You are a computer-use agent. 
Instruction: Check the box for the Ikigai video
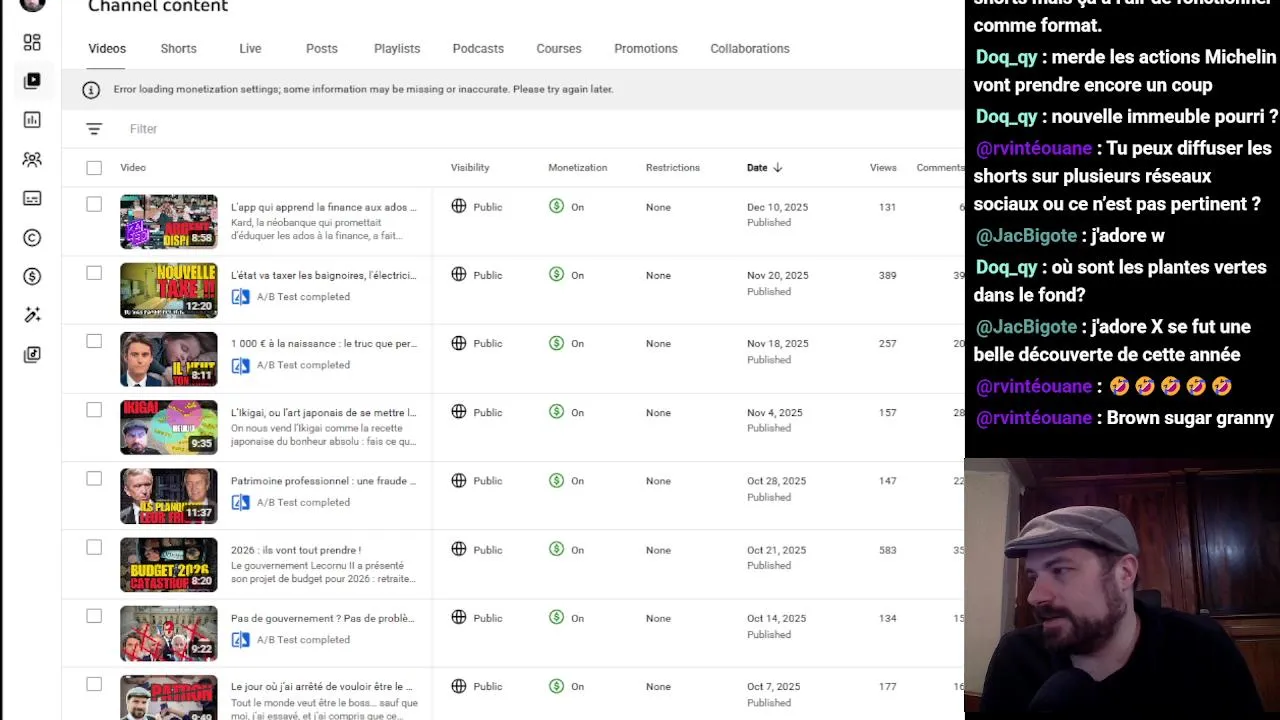click(x=94, y=410)
